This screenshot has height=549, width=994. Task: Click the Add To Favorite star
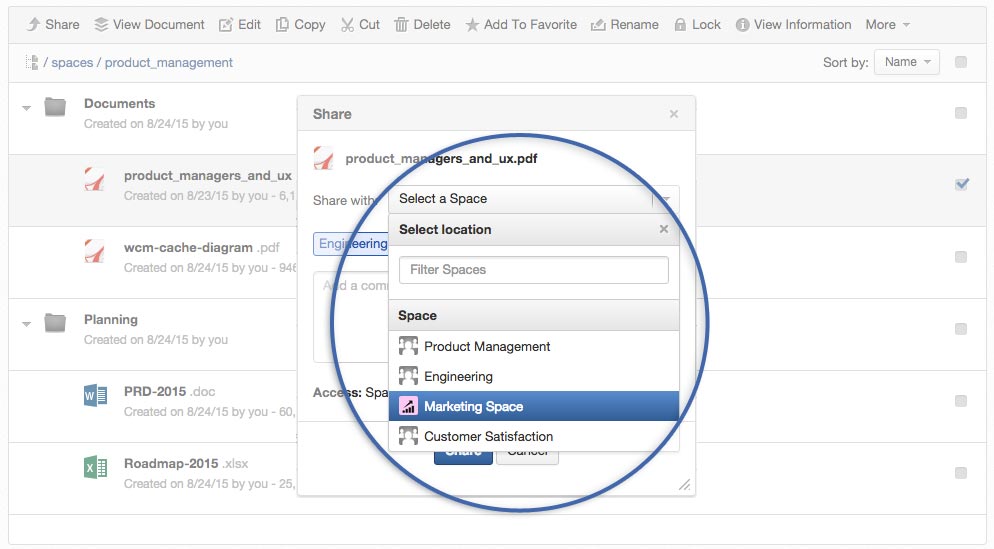coord(472,25)
